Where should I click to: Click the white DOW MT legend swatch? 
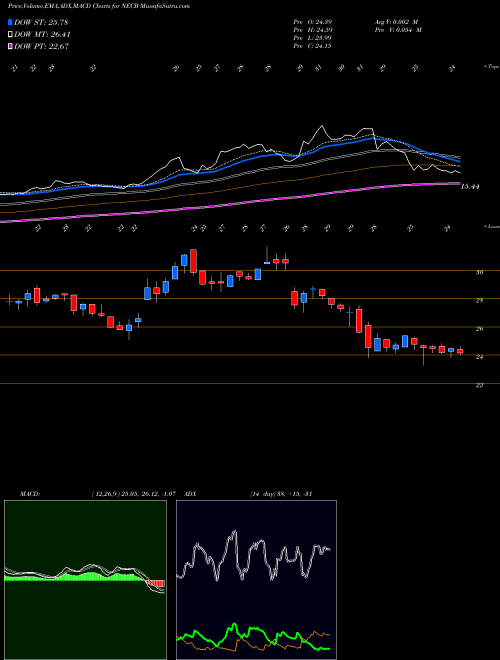tap(11, 35)
